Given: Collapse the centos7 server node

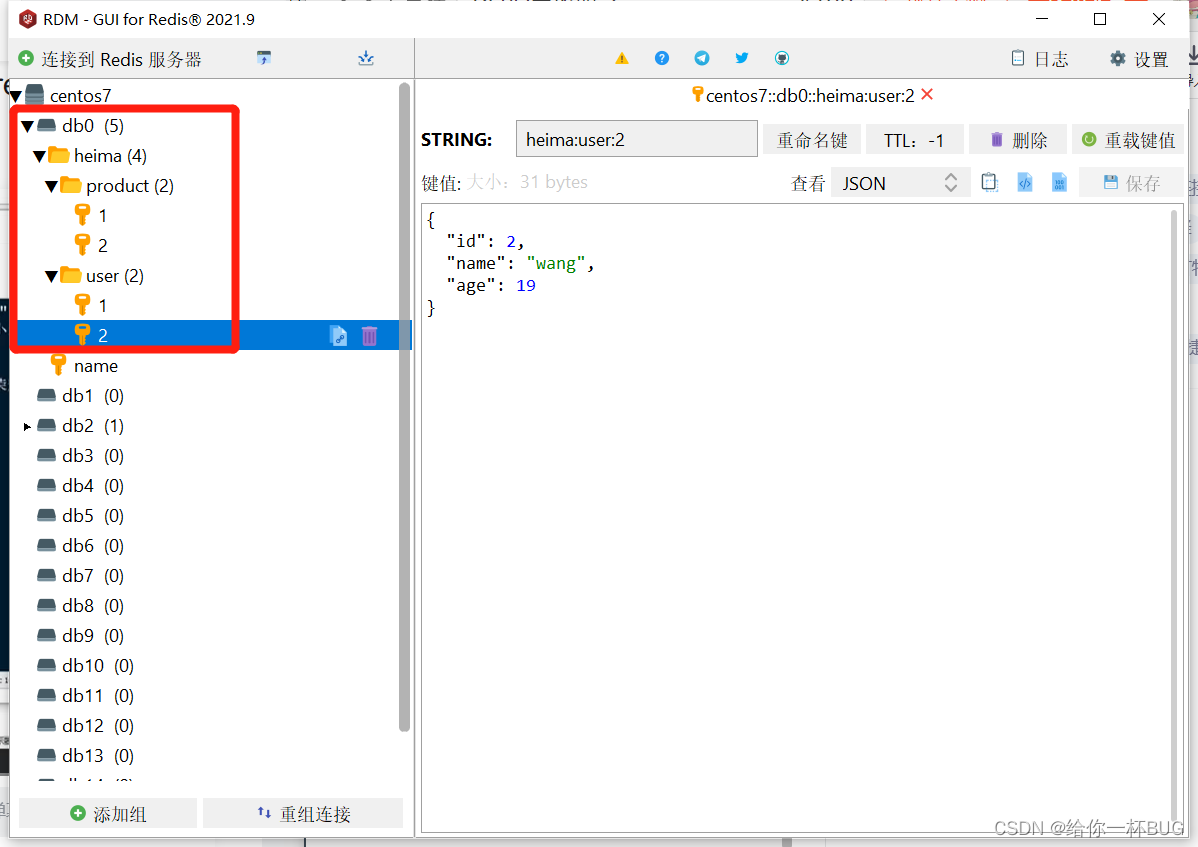Looking at the screenshot, I should tap(16, 96).
